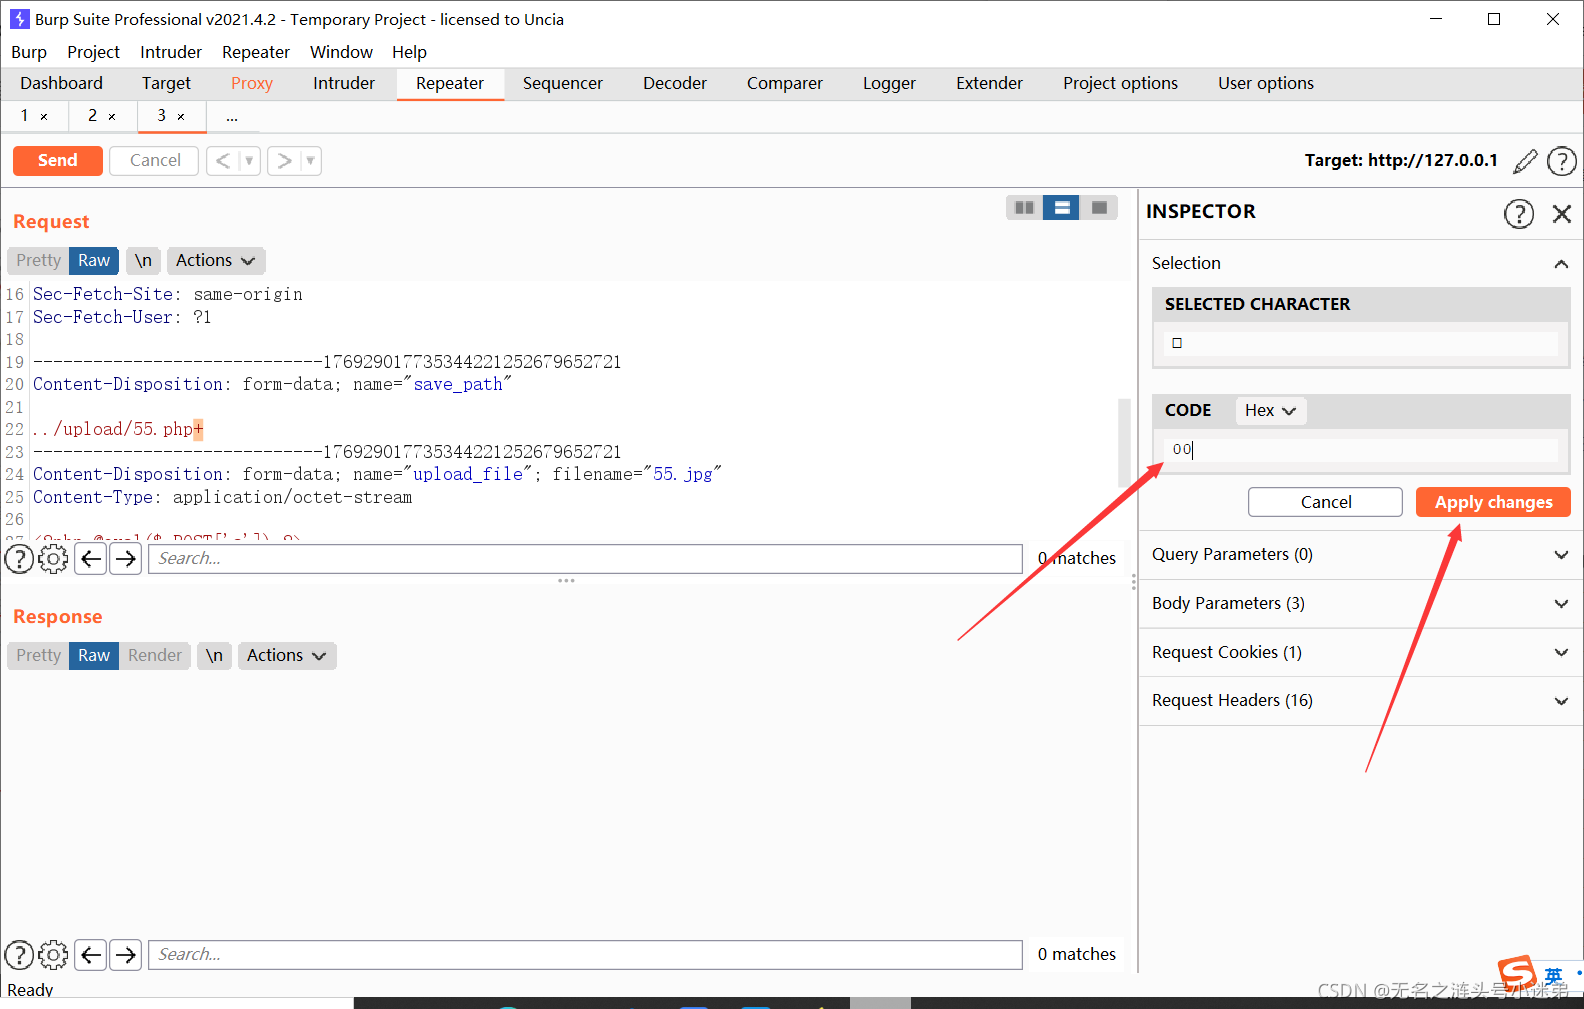This screenshot has height=1009, width=1584.
Task: Open the Window menu
Action: pyautogui.click(x=341, y=52)
